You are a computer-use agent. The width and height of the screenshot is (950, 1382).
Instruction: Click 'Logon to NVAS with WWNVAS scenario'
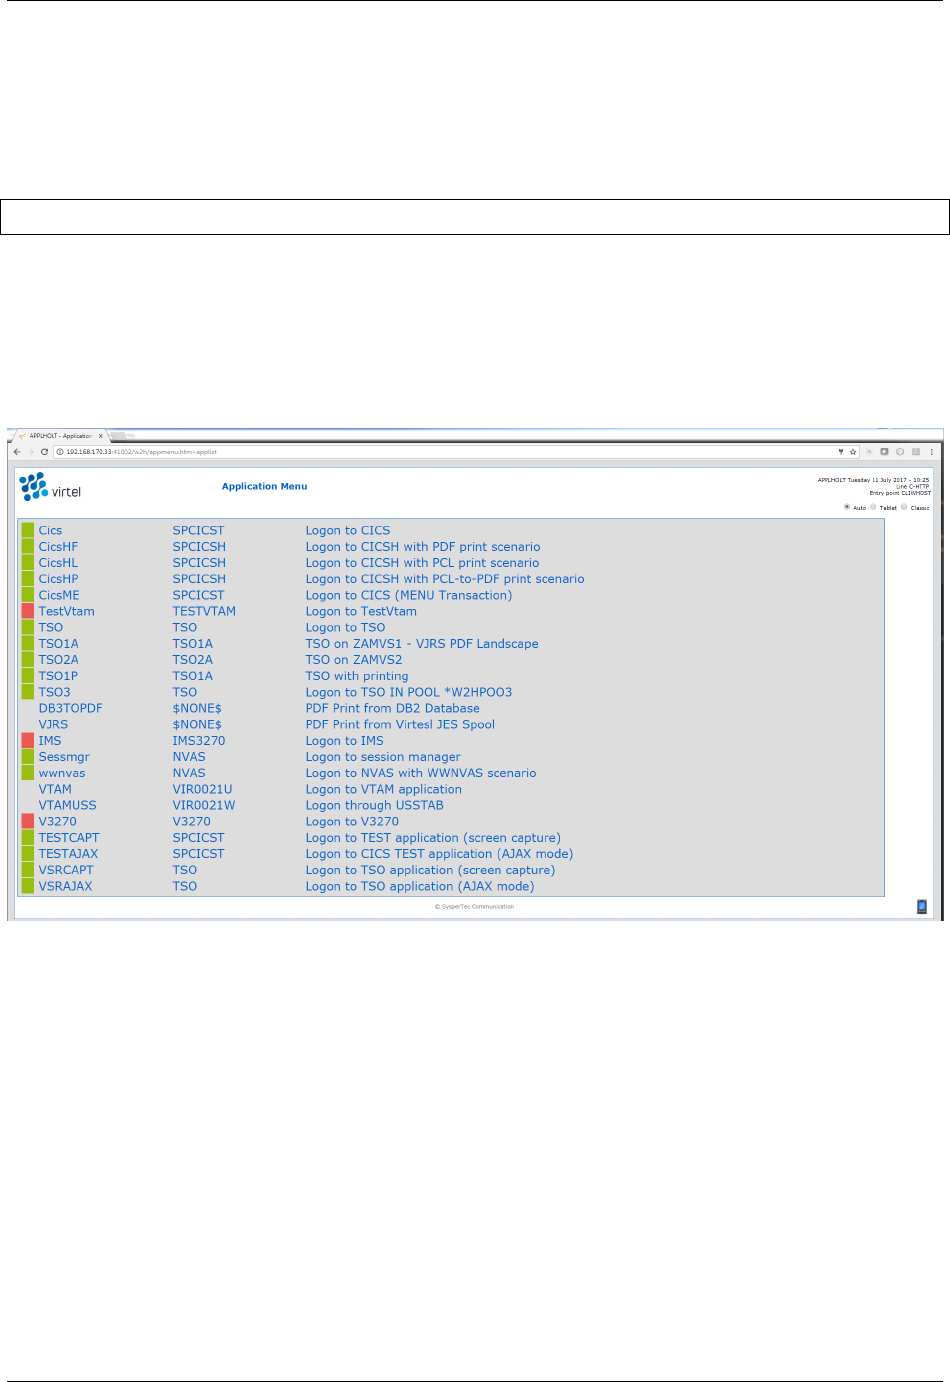click(421, 773)
